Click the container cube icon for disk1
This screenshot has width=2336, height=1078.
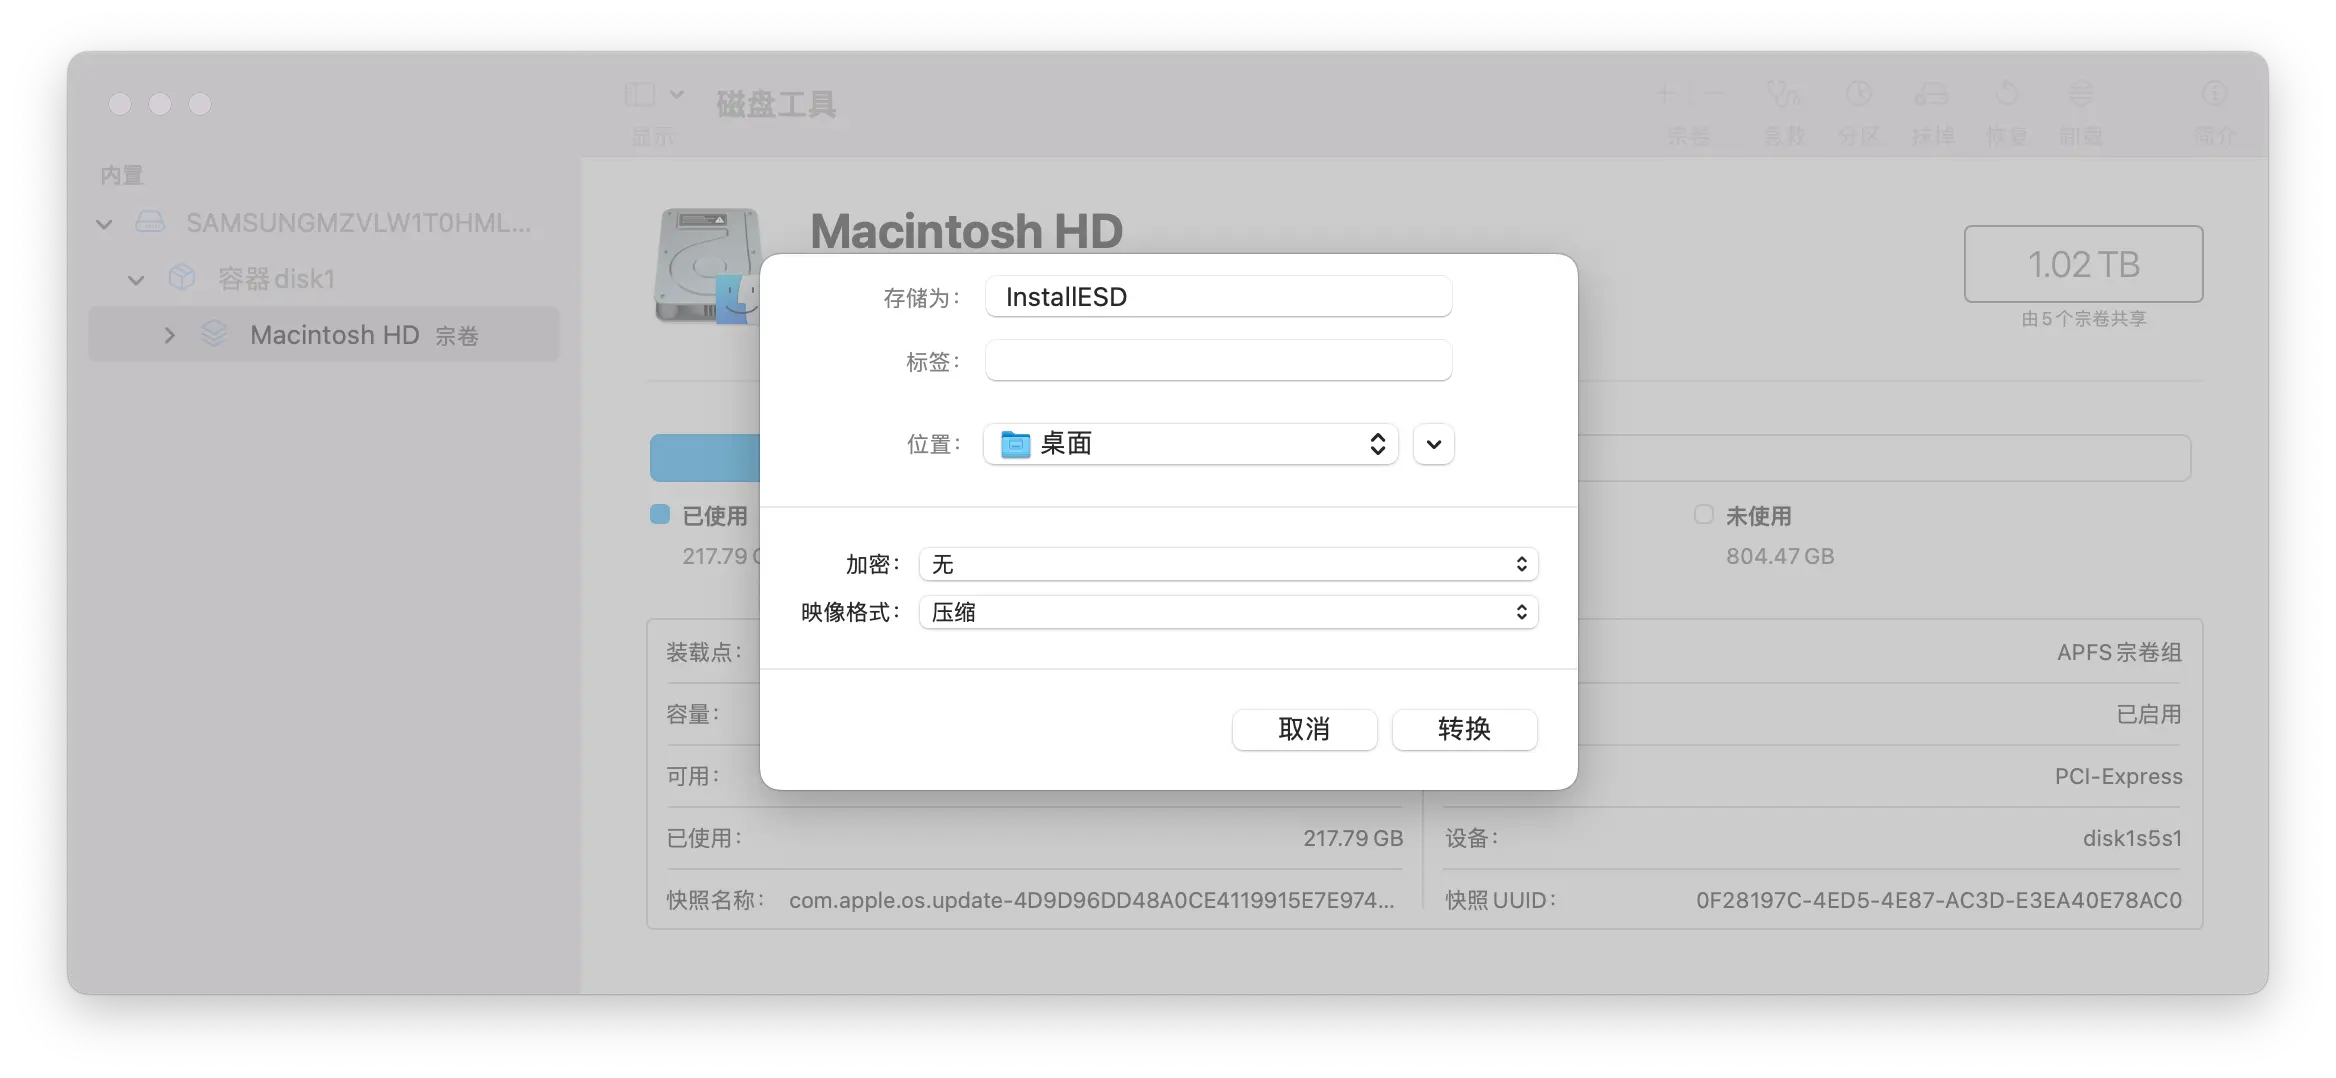coord(182,278)
